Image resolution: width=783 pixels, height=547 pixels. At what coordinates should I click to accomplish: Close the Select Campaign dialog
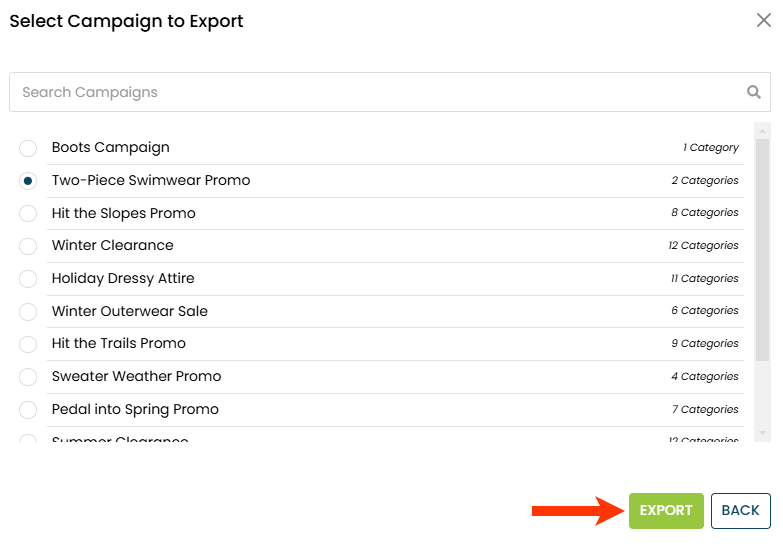[x=763, y=21]
